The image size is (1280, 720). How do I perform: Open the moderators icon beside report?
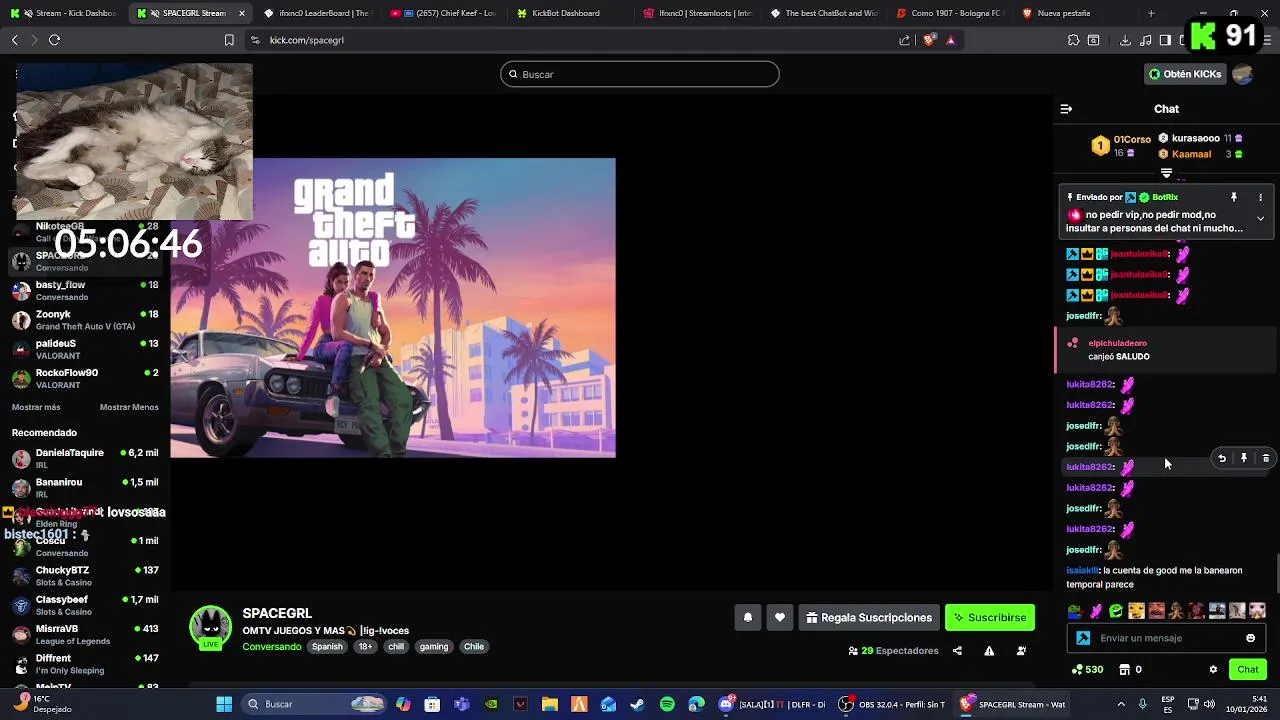(1021, 651)
